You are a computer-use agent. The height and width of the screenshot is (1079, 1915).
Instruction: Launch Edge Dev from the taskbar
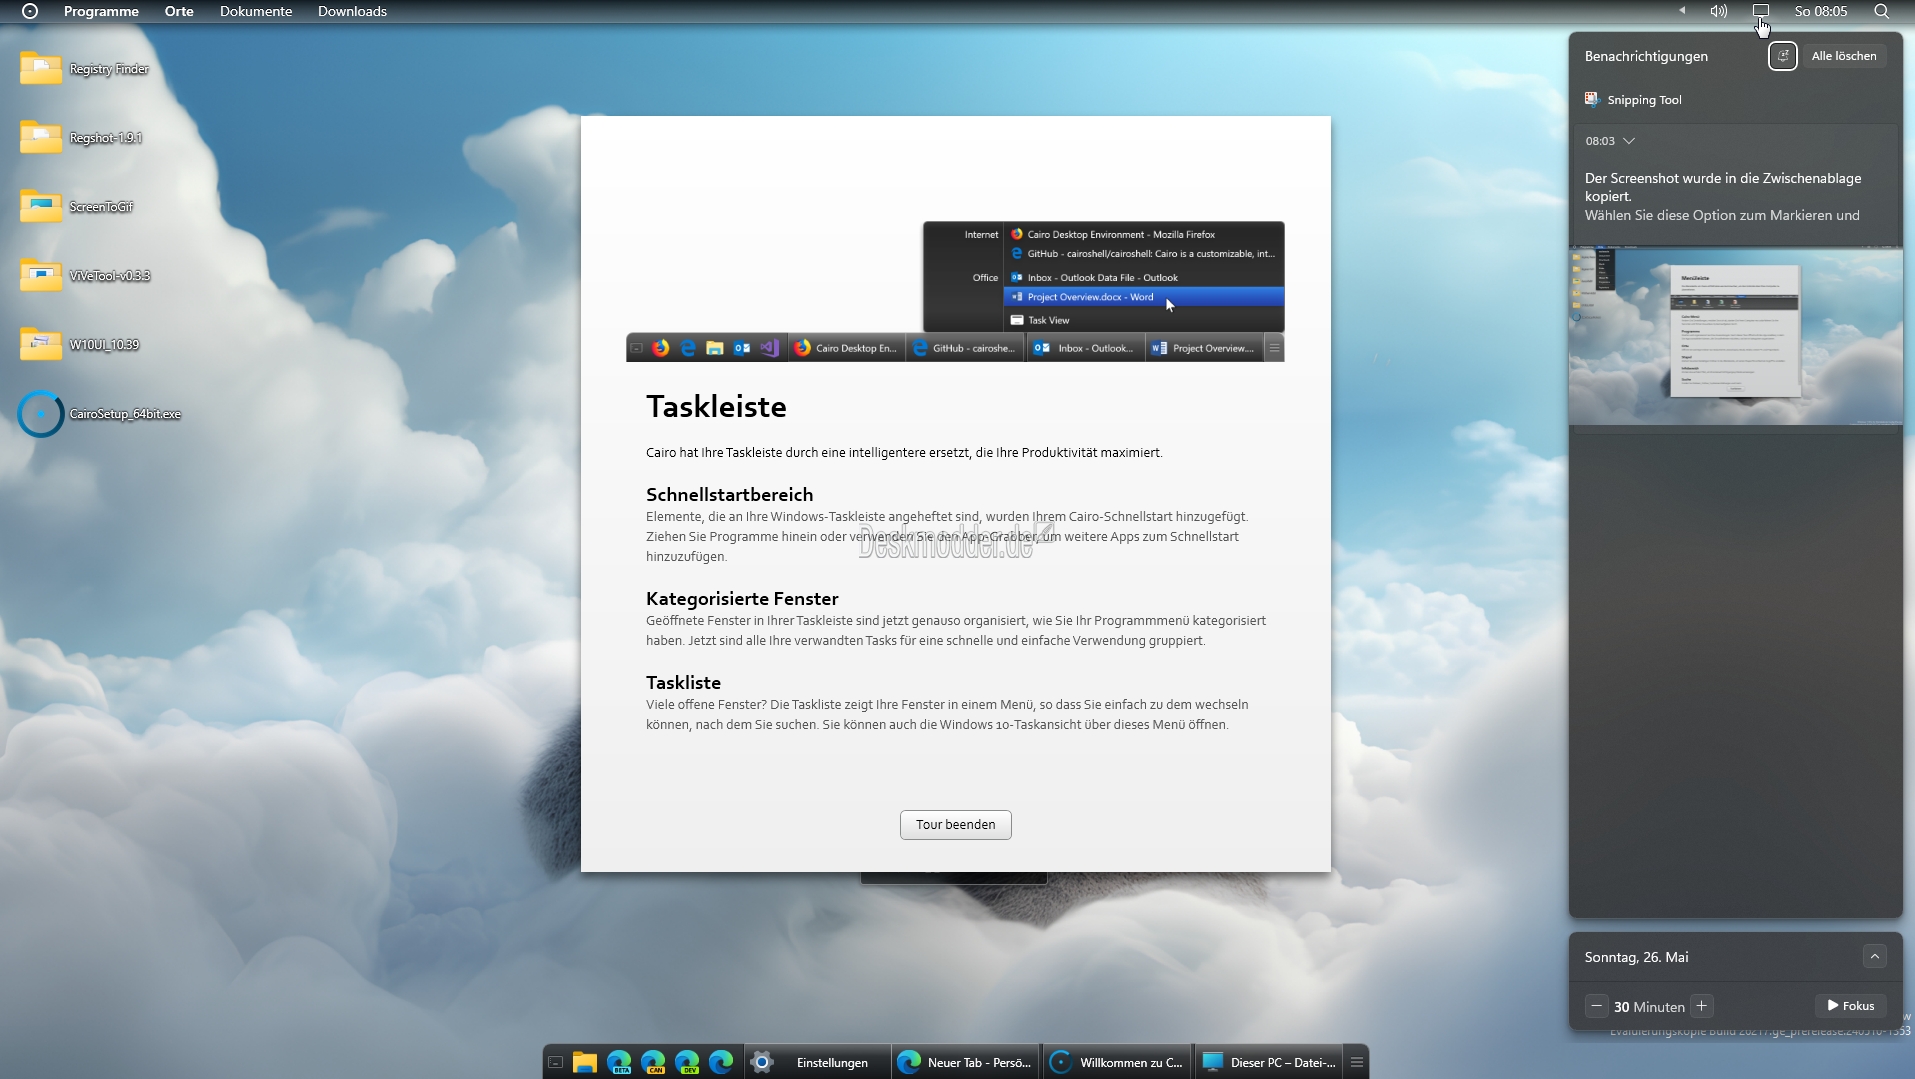click(x=687, y=1062)
